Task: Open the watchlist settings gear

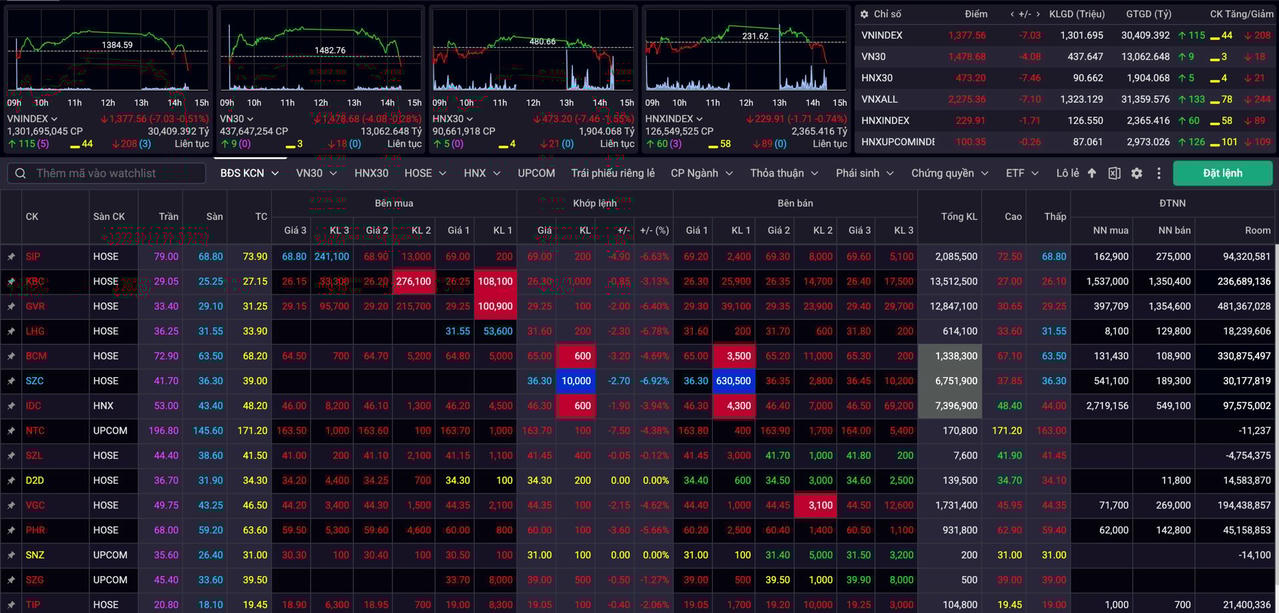Action: (1137, 173)
